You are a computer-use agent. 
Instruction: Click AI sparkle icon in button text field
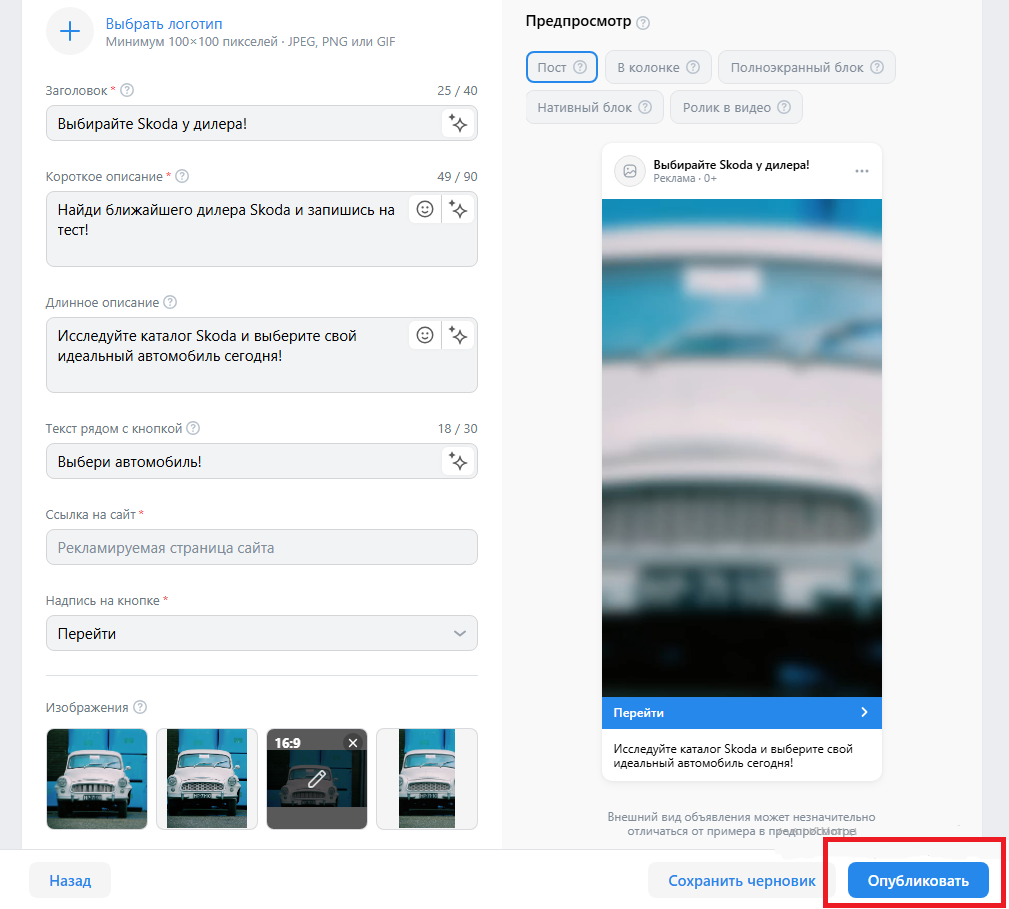(x=458, y=461)
